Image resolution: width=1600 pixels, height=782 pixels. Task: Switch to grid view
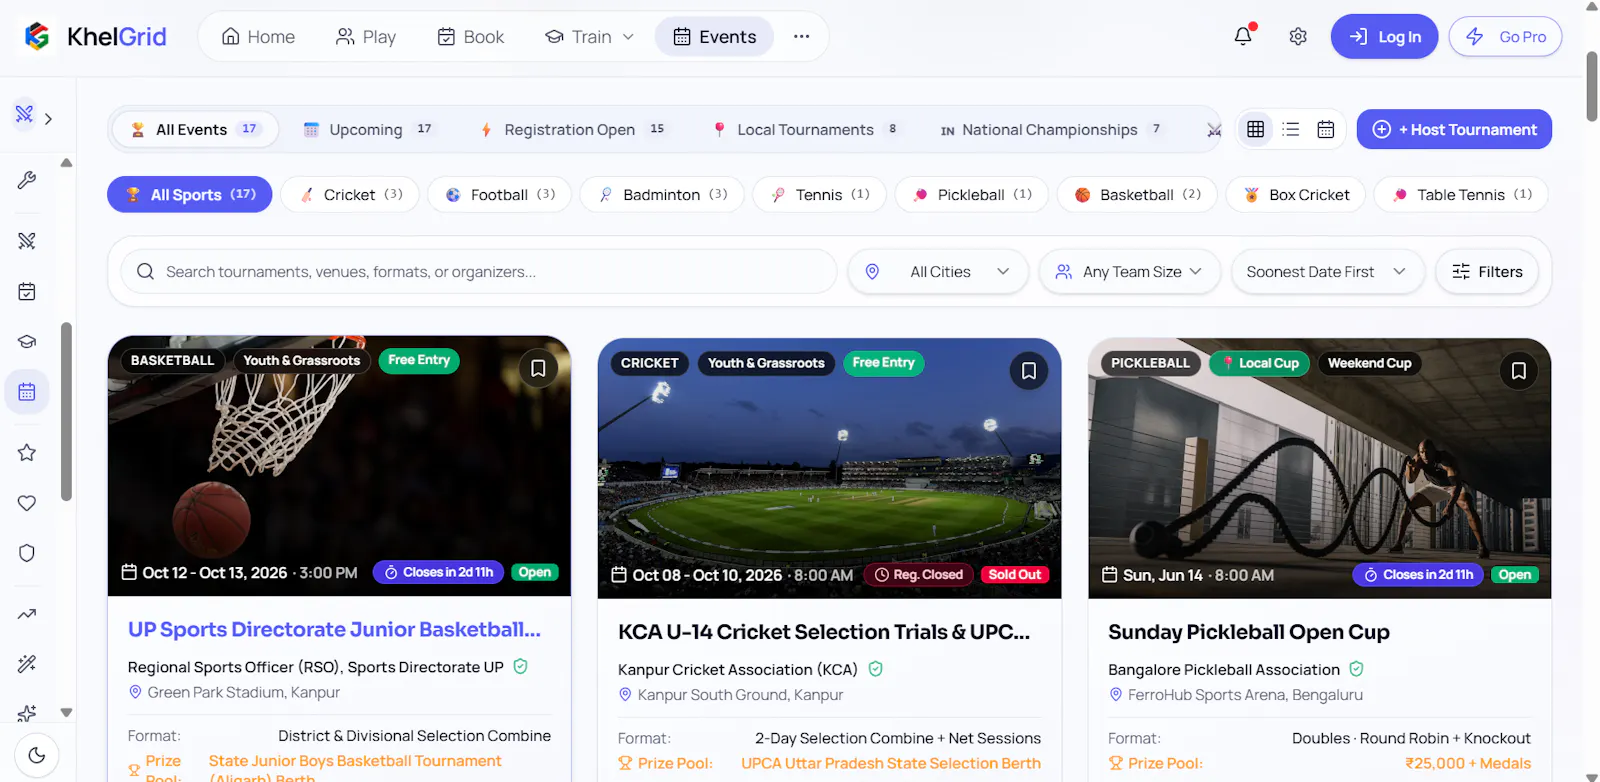point(1255,129)
